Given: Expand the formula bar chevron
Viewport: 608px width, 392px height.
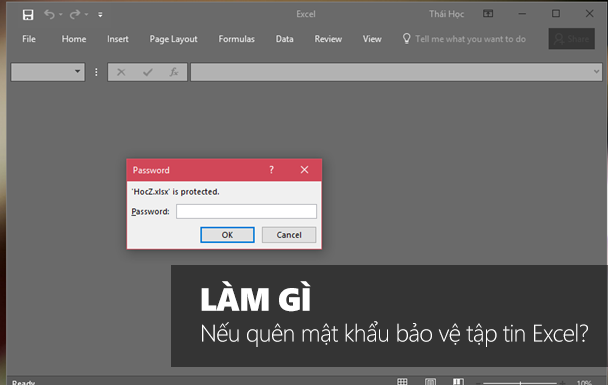Looking at the screenshot, I should click(x=596, y=71).
